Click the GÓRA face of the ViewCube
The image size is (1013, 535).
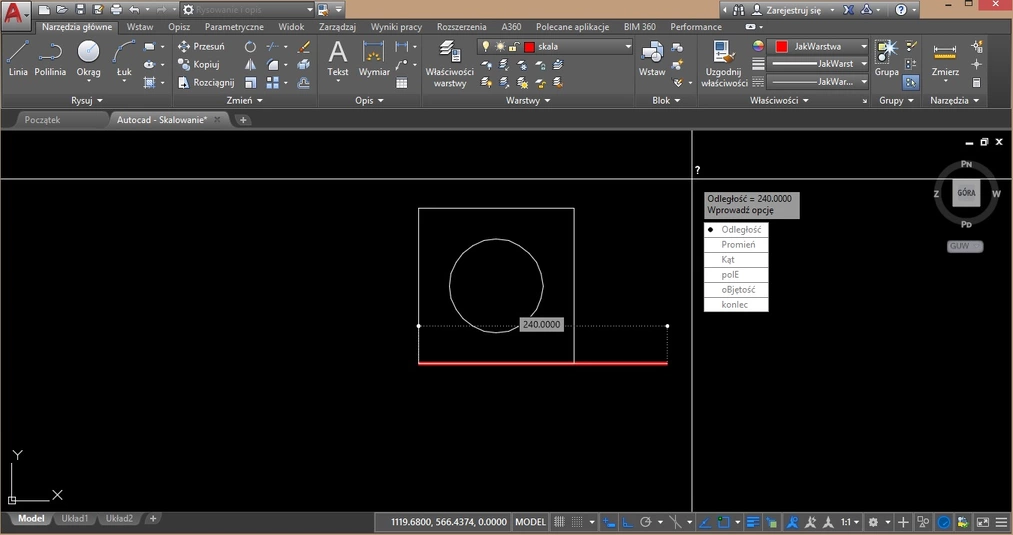coord(966,193)
